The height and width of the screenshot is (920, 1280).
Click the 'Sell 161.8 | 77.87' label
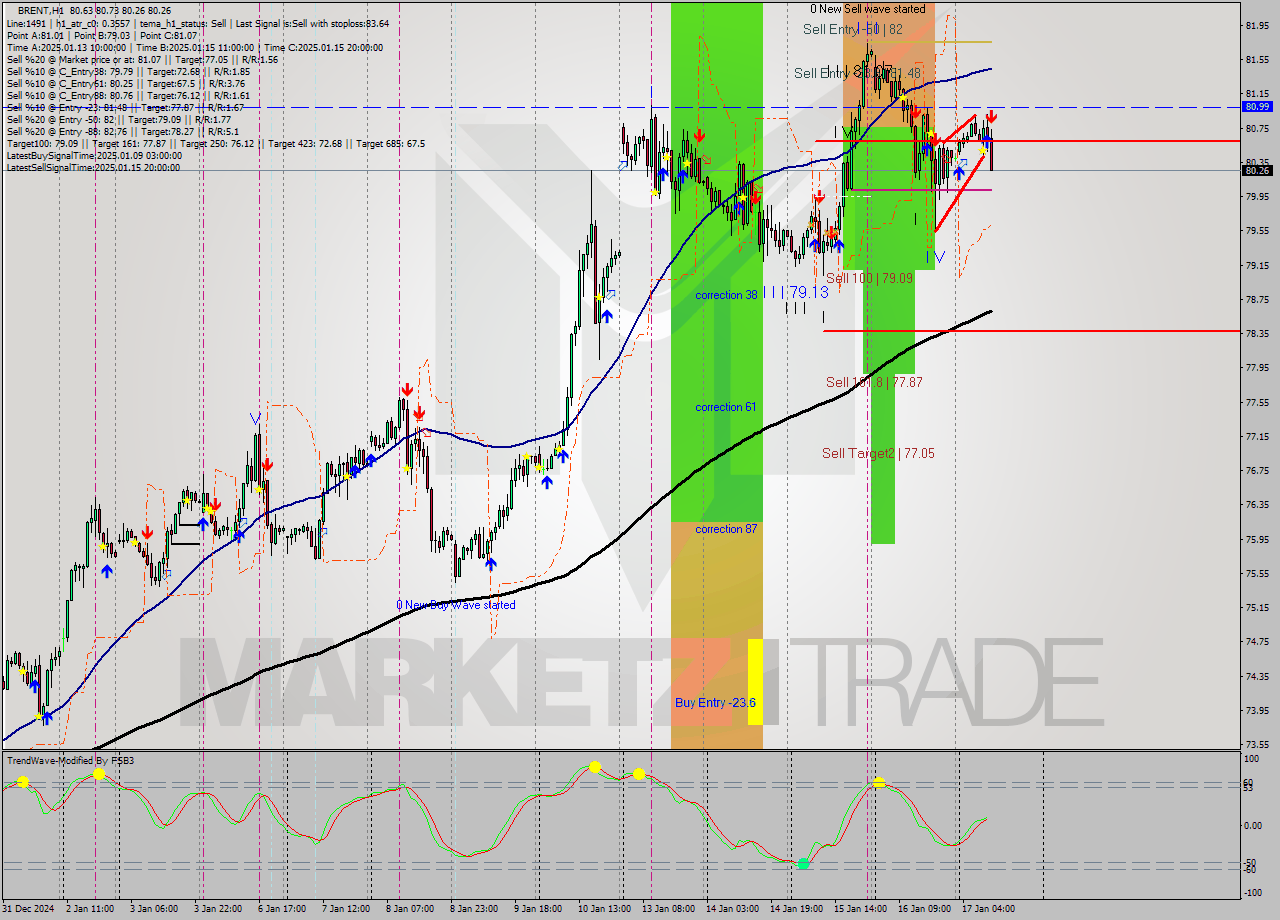tap(874, 382)
